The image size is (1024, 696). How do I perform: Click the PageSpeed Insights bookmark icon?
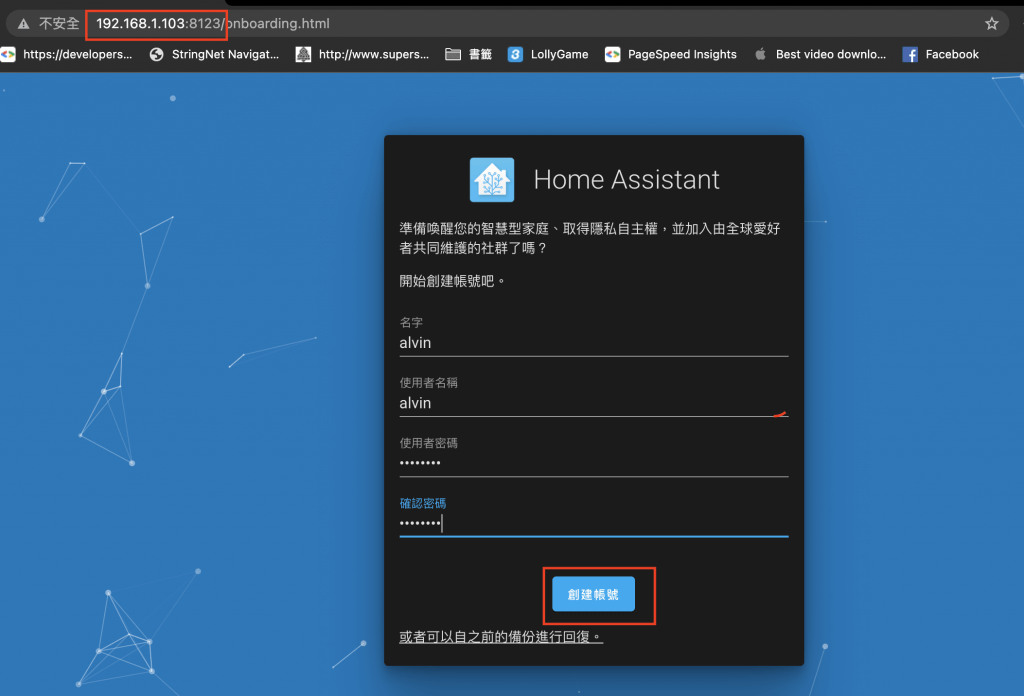pos(612,54)
